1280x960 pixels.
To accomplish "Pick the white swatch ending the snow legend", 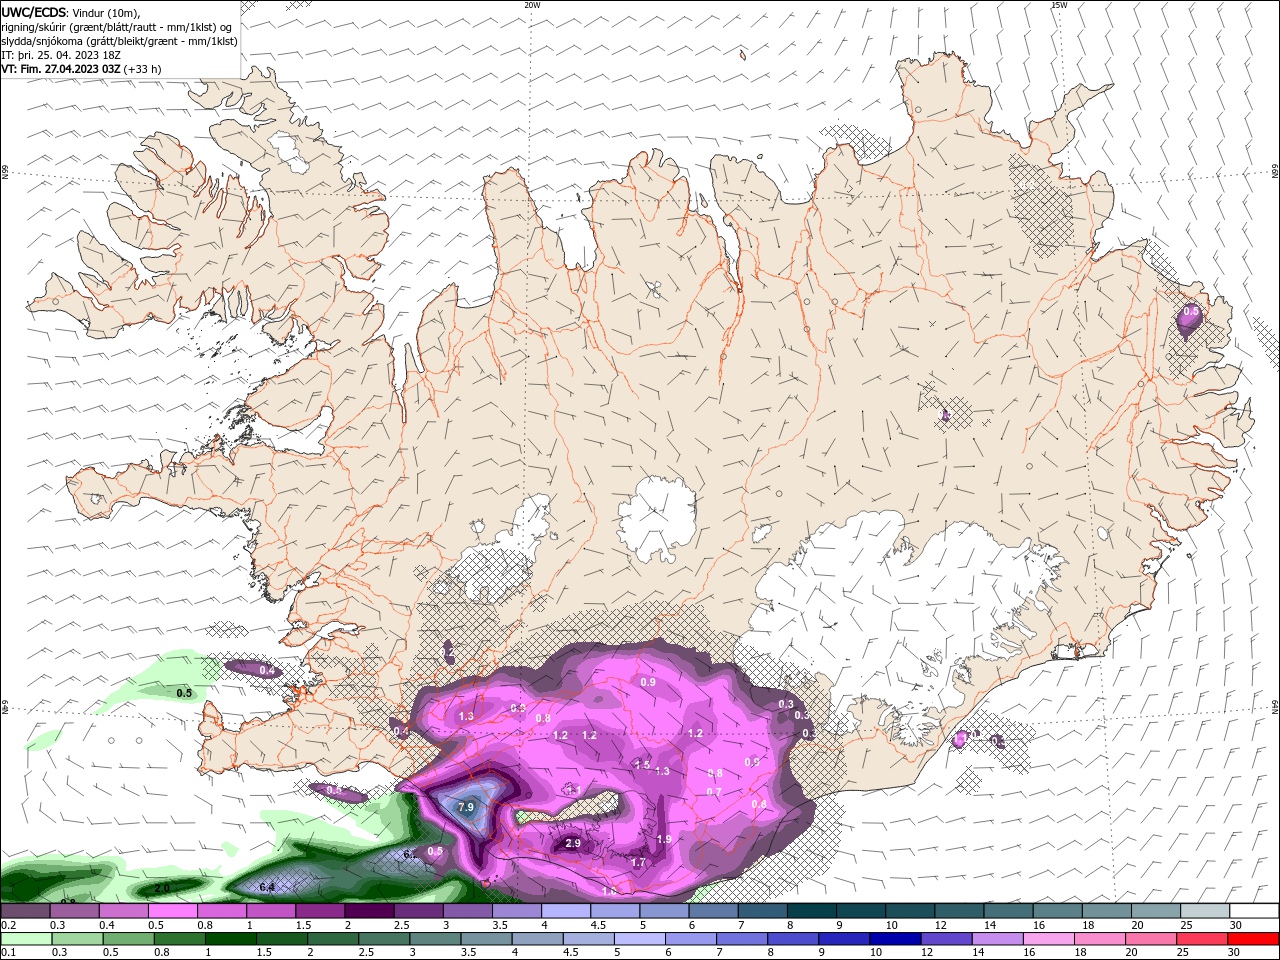I will click(1253, 910).
